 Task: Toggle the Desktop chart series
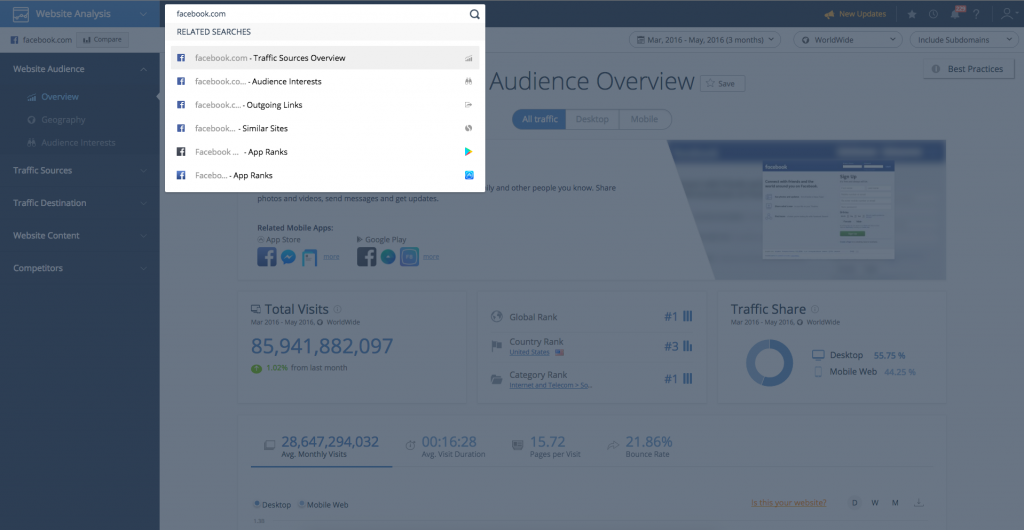point(274,505)
